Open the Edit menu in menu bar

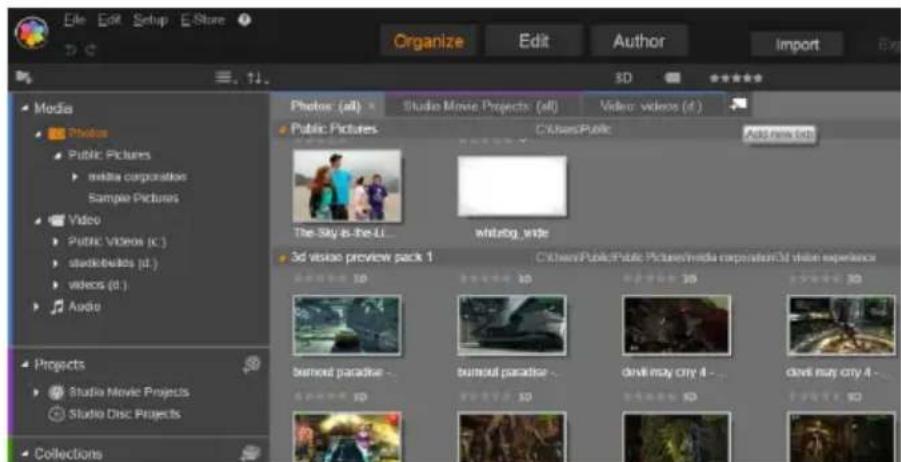[x=107, y=20]
